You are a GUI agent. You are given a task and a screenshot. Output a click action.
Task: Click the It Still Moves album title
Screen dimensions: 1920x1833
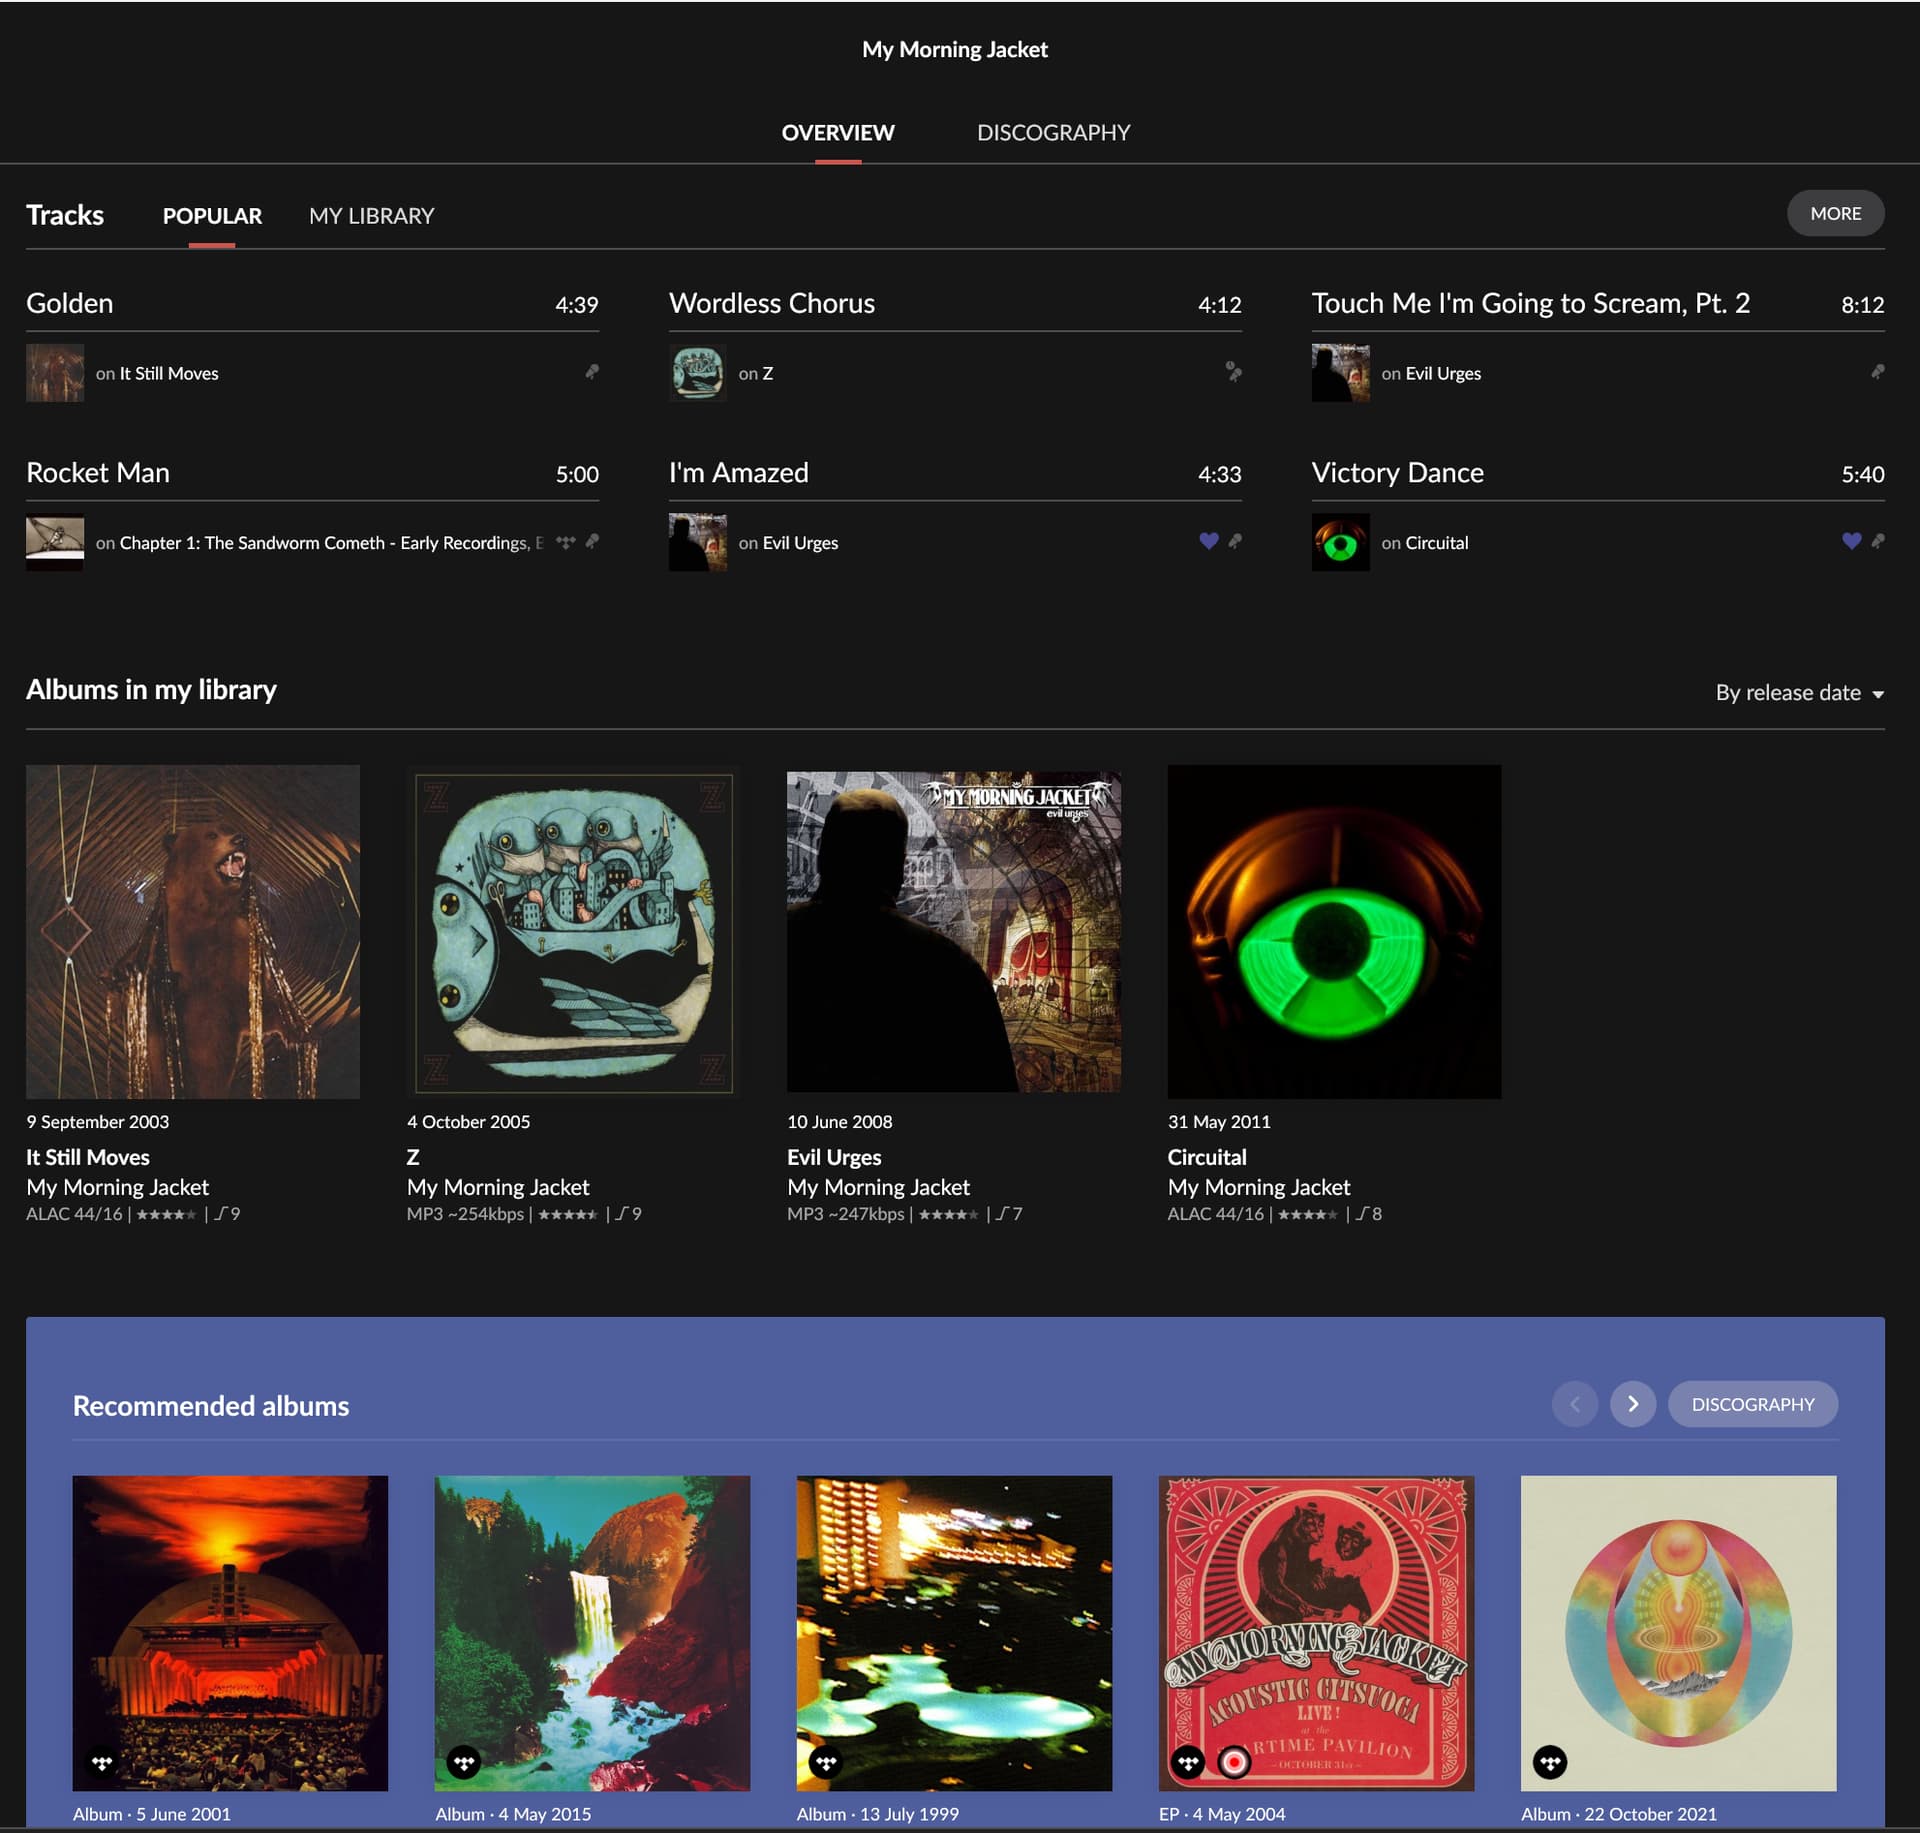(x=88, y=1157)
